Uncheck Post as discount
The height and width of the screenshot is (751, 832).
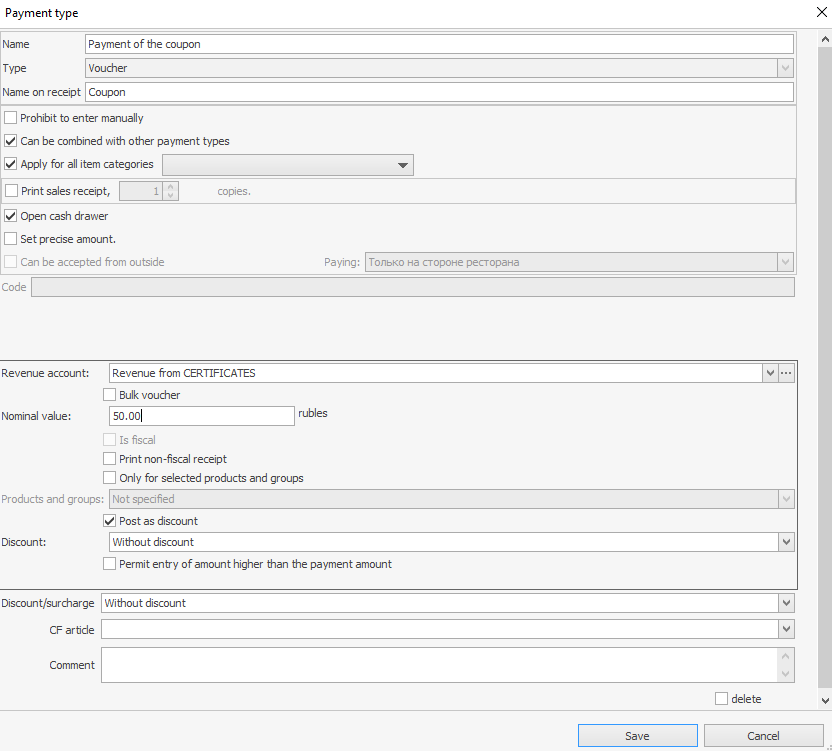(x=110, y=521)
